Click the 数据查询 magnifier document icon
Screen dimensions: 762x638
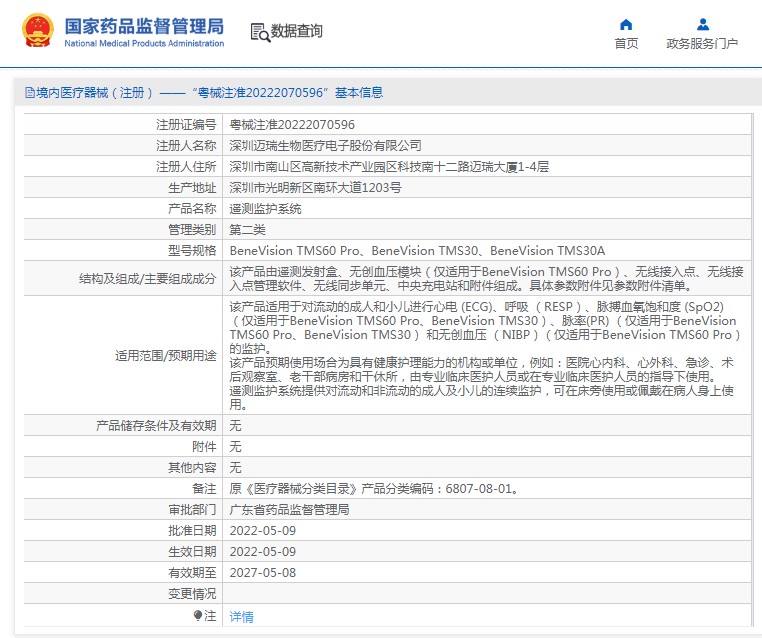tap(259, 32)
